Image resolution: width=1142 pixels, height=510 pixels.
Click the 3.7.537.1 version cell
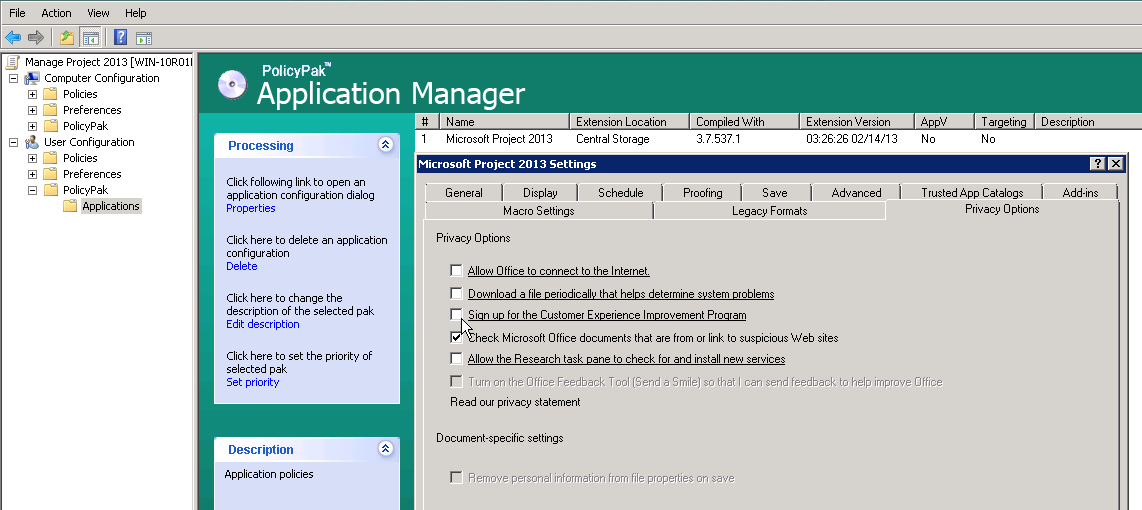(718, 139)
